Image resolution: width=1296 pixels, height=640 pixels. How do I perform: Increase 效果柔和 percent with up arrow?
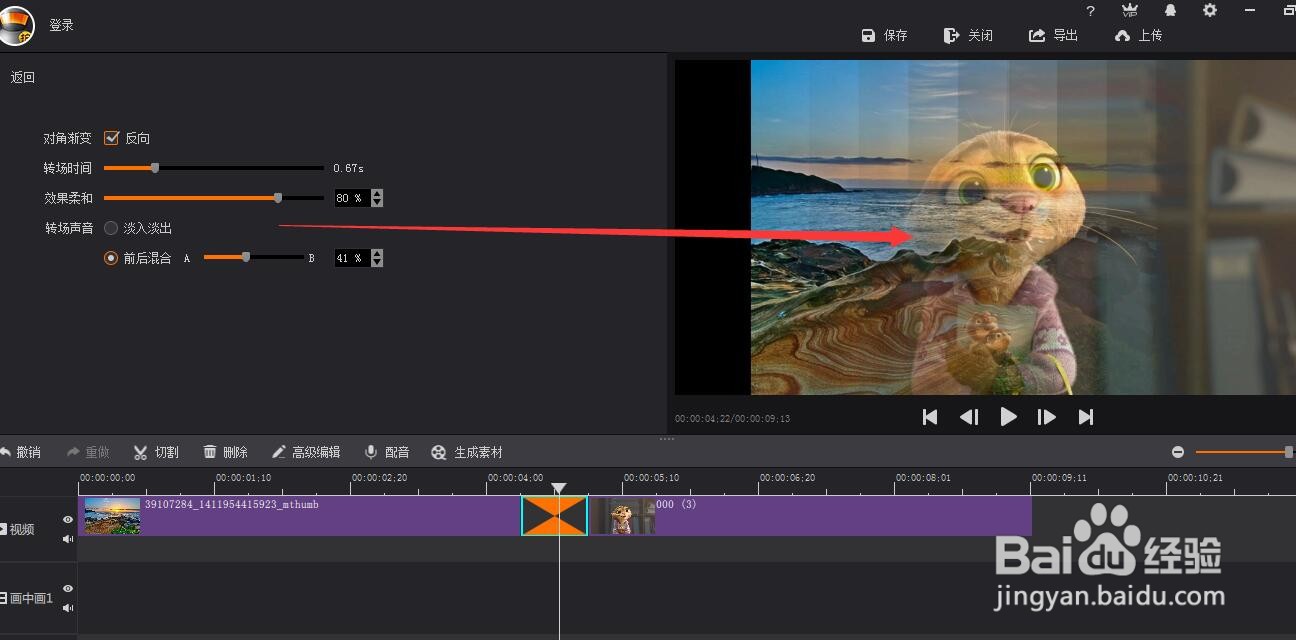(377, 194)
